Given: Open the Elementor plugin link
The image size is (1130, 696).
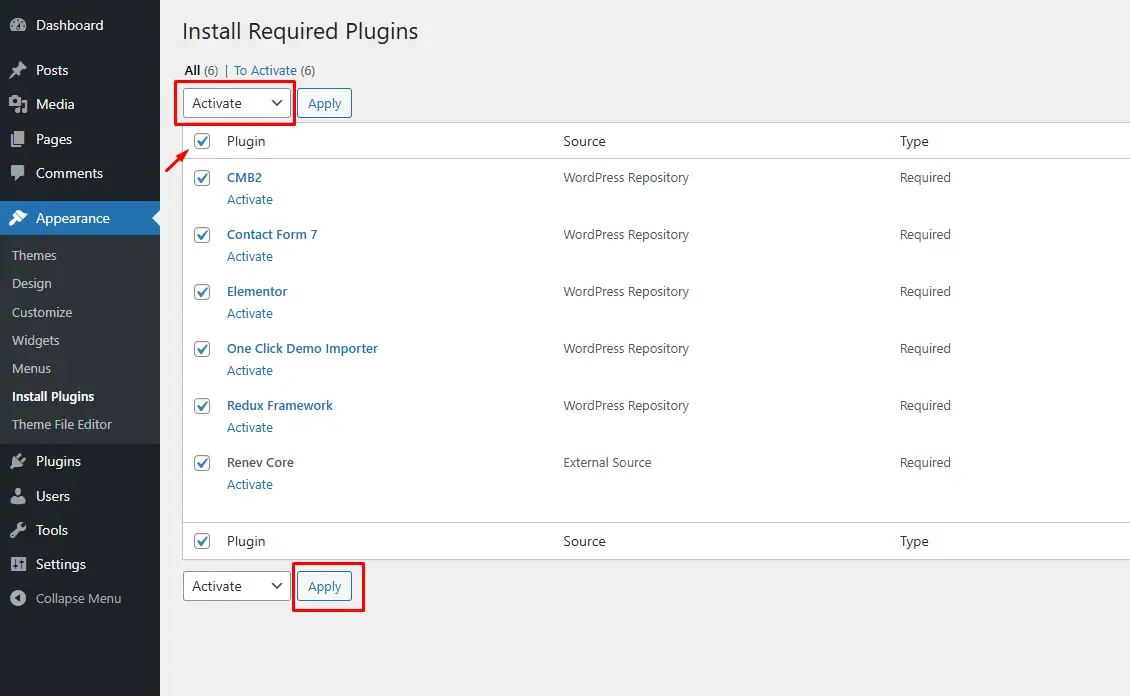Looking at the screenshot, I should (x=257, y=292).
